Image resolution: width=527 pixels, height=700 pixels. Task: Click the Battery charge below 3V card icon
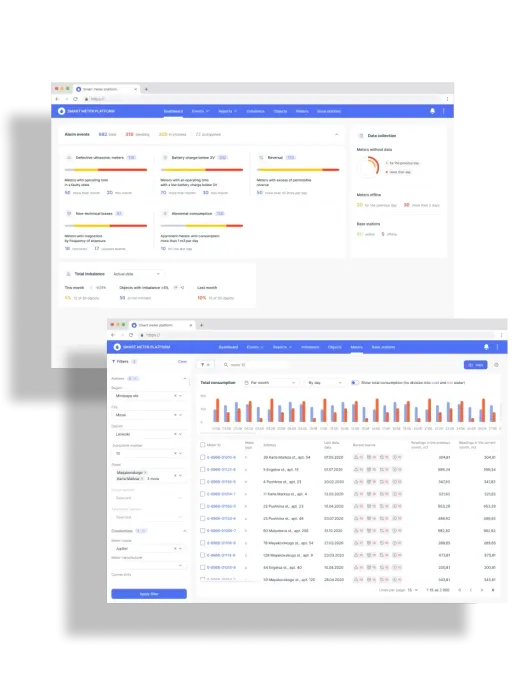coord(165,158)
